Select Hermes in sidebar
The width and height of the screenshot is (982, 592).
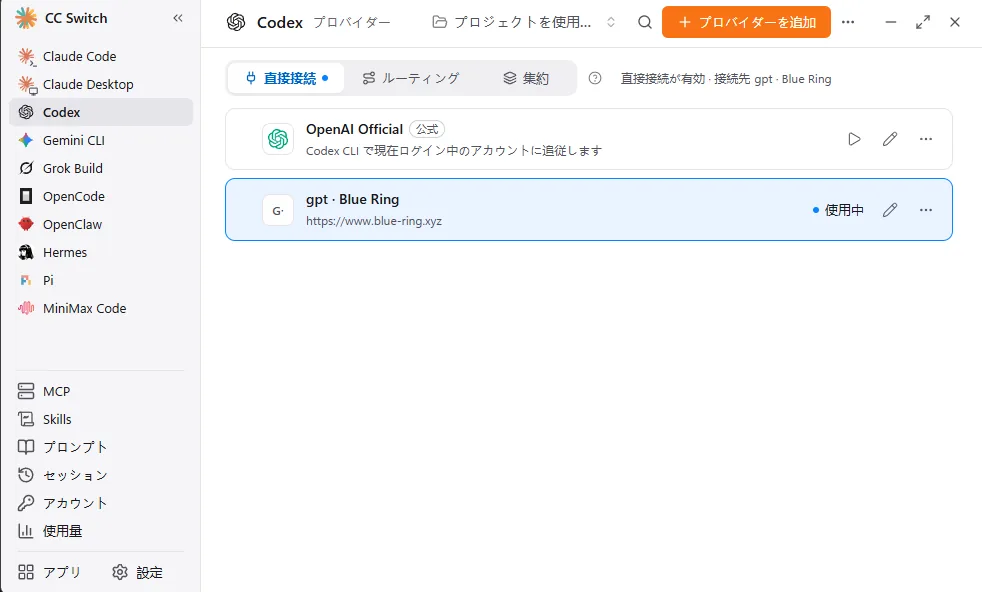[x=101, y=252]
